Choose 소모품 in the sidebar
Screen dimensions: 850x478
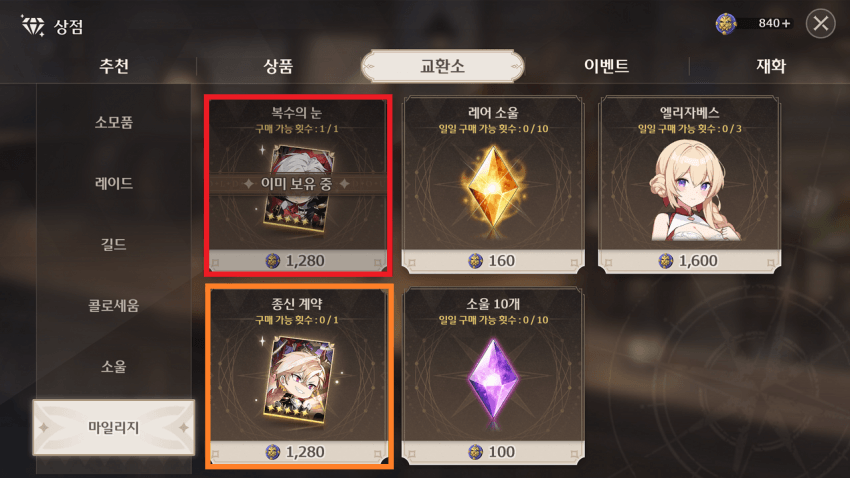[114, 122]
